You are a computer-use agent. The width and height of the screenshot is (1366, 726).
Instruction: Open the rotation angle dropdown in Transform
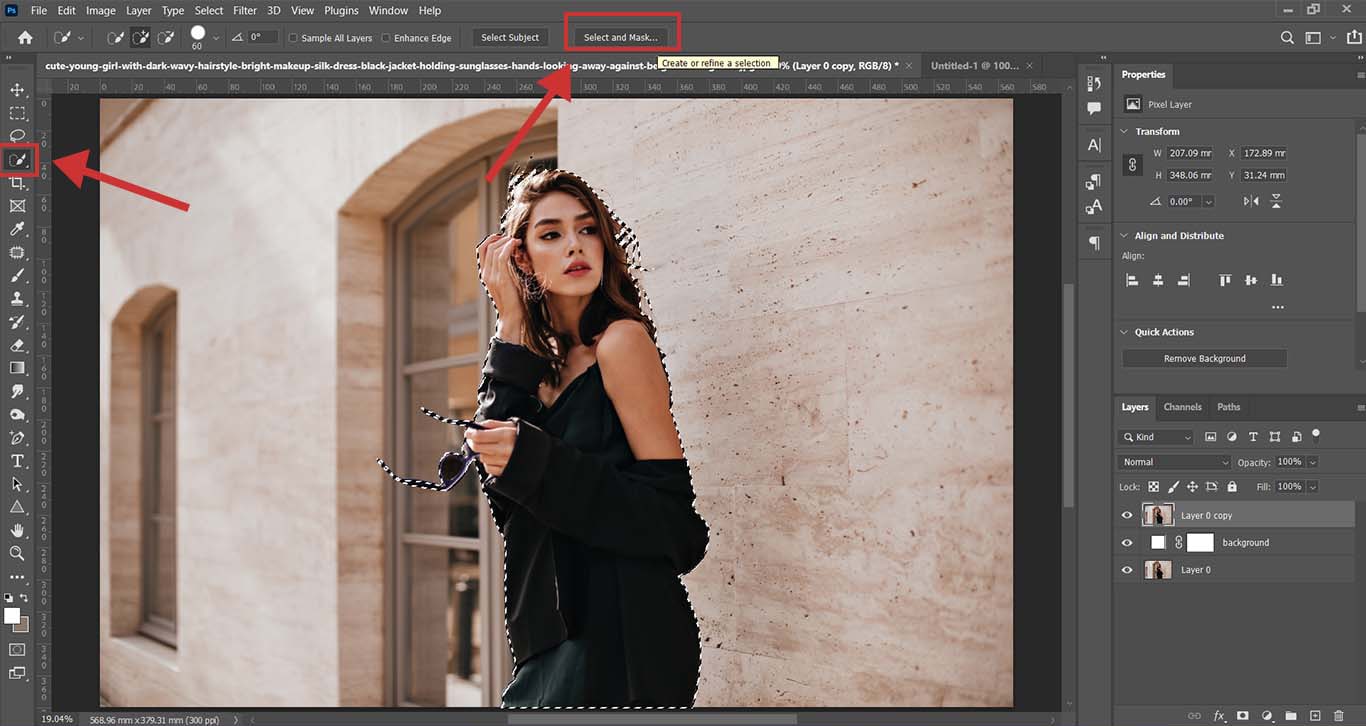click(1209, 201)
